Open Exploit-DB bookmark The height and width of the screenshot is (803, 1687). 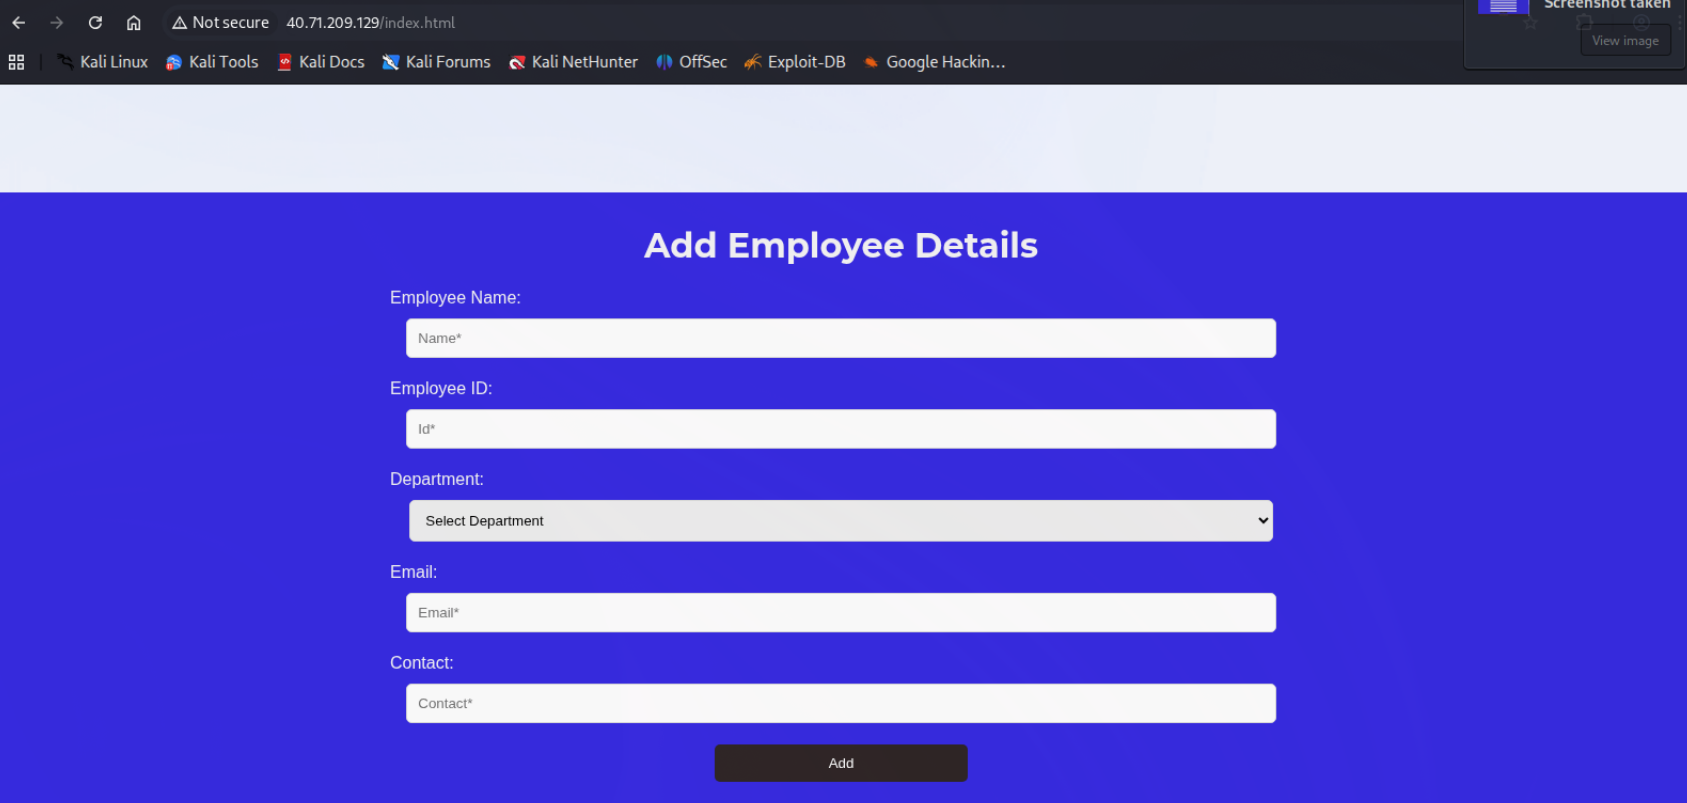point(795,62)
